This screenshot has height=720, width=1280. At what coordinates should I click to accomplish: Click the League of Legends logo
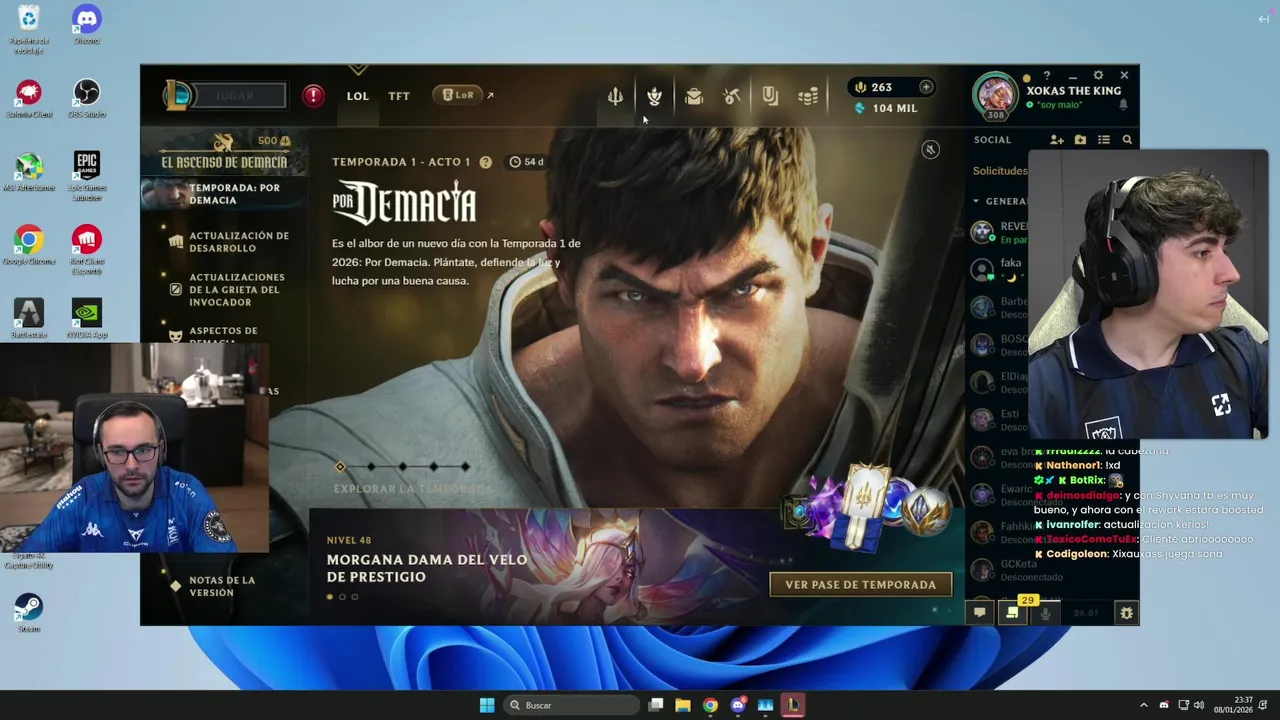point(178,95)
